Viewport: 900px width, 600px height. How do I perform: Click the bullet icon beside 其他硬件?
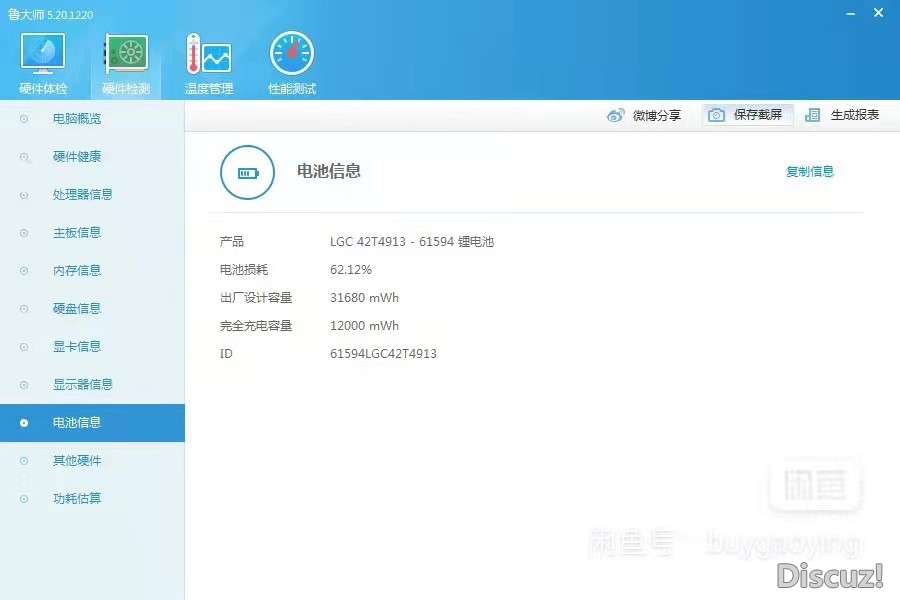(x=24, y=460)
